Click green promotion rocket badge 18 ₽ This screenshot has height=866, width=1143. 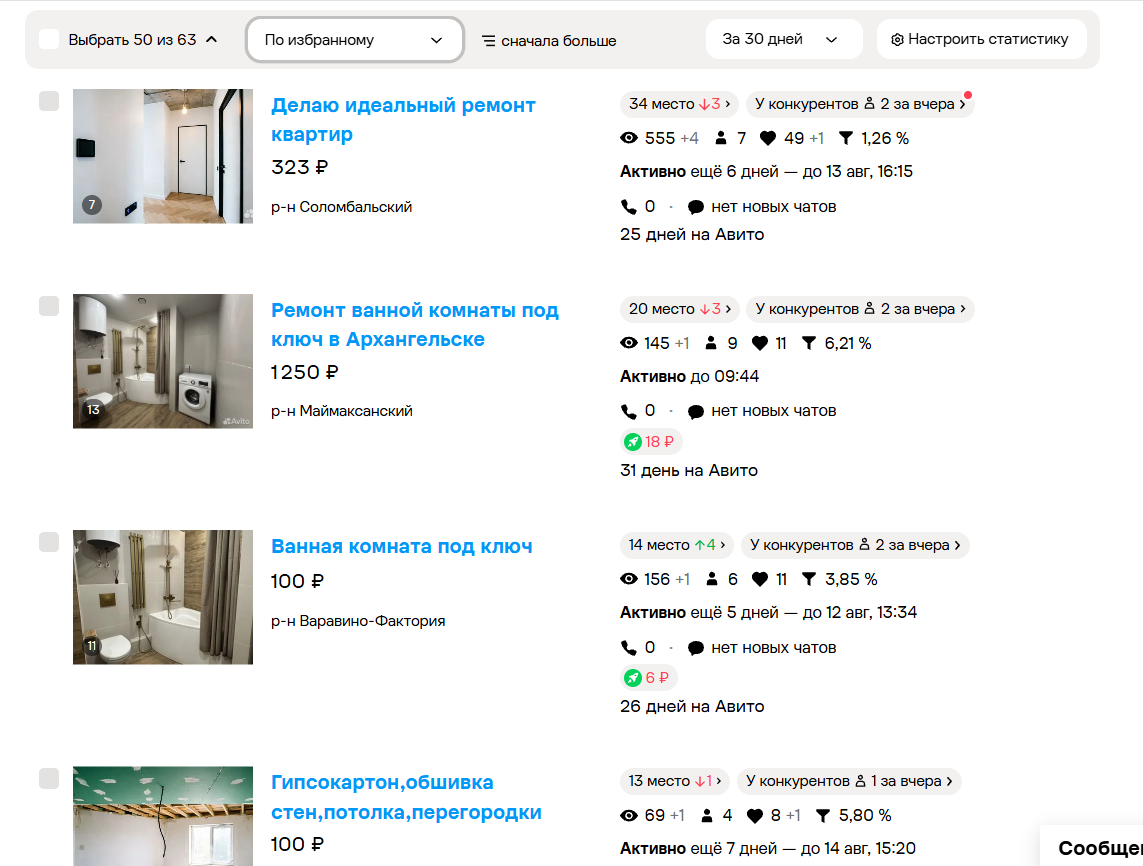coord(652,442)
